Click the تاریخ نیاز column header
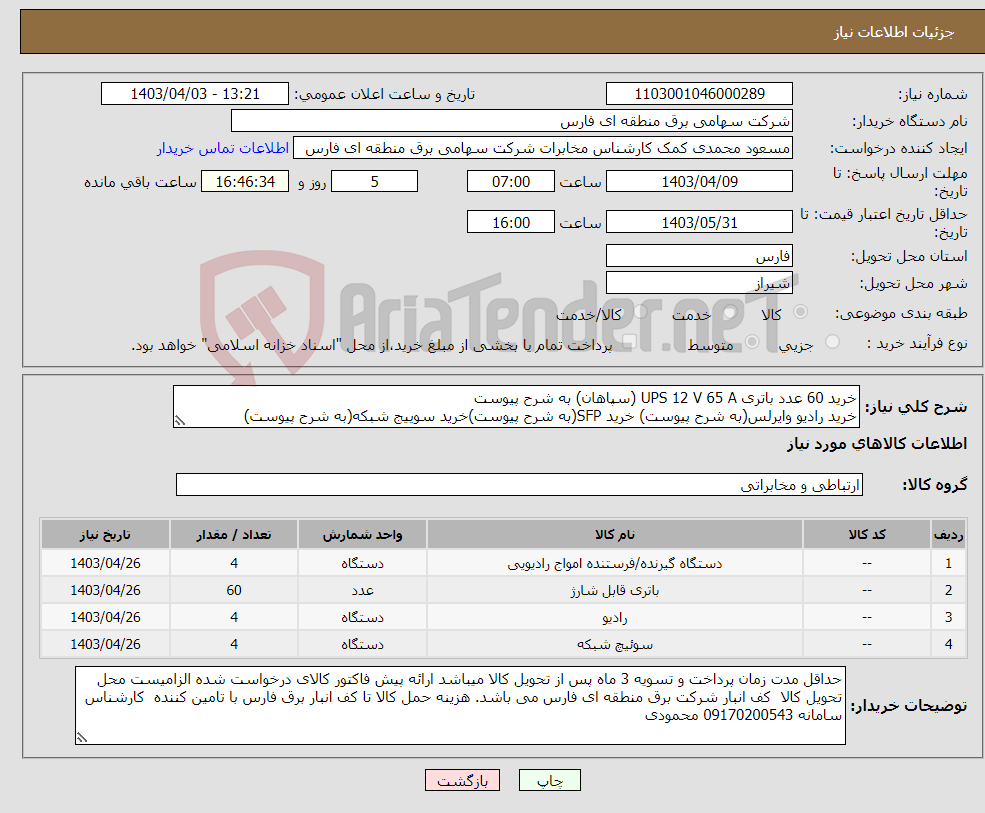The image size is (985, 813). [105, 535]
